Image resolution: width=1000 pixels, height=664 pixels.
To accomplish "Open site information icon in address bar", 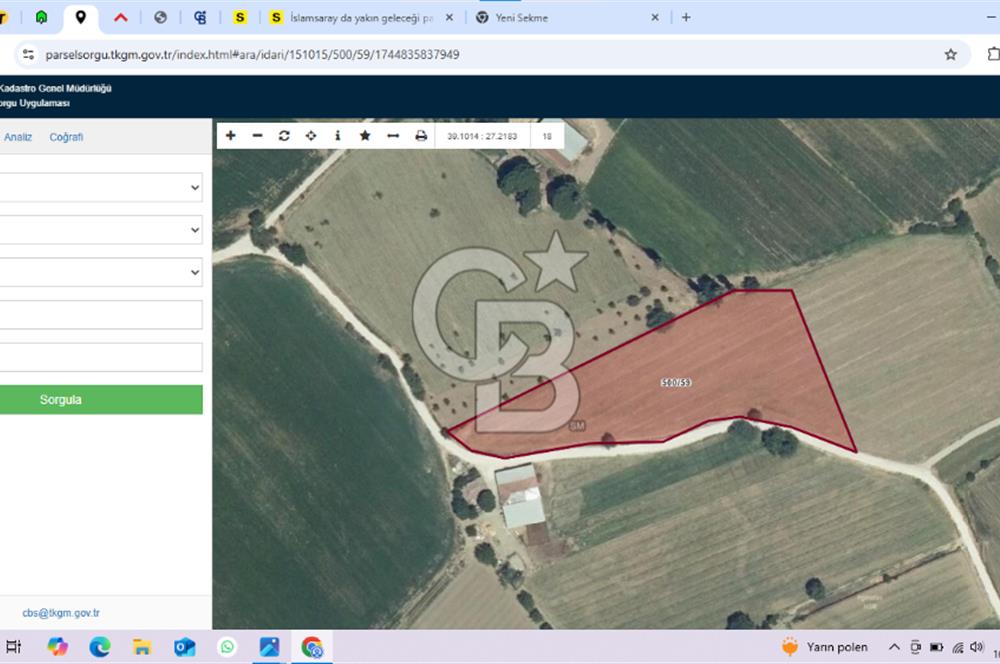I will [x=28, y=54].
